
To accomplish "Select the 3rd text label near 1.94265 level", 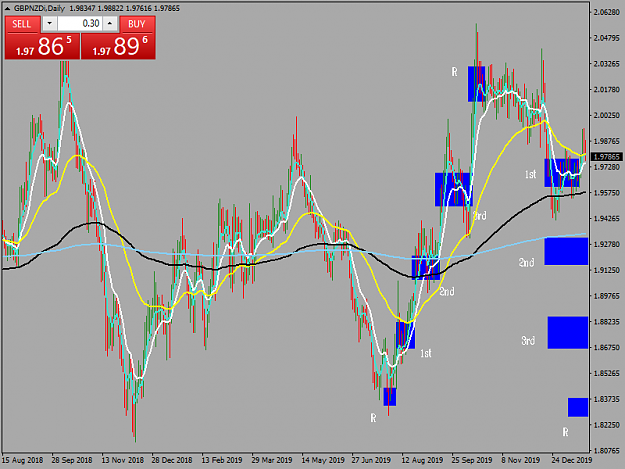I will pyautogui.click(x=480, y=216).
